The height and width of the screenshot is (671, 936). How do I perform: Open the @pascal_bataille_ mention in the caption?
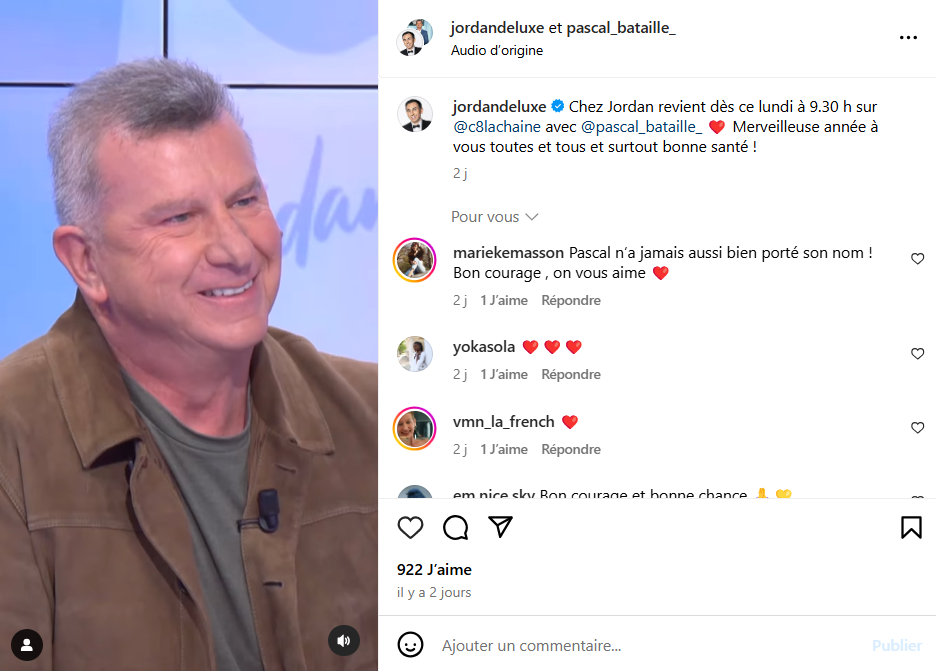coord(641,127)
